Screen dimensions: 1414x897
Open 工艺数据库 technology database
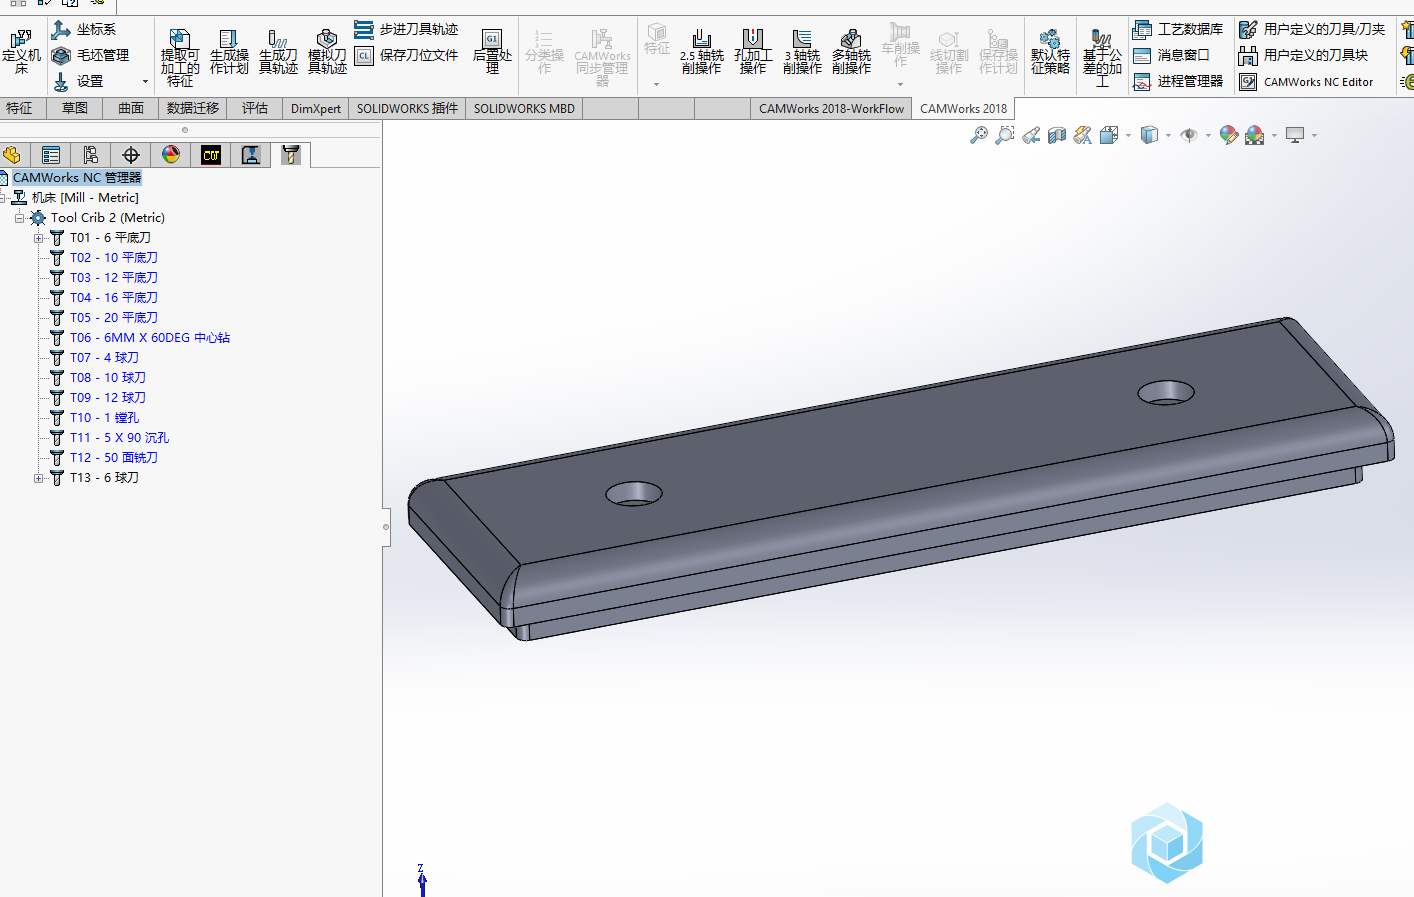(1178, 29)
